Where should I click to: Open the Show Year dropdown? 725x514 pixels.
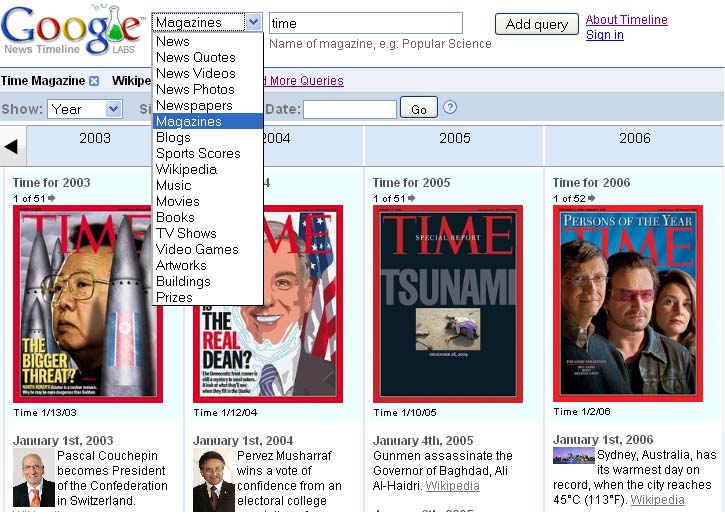tap(85, 109)
